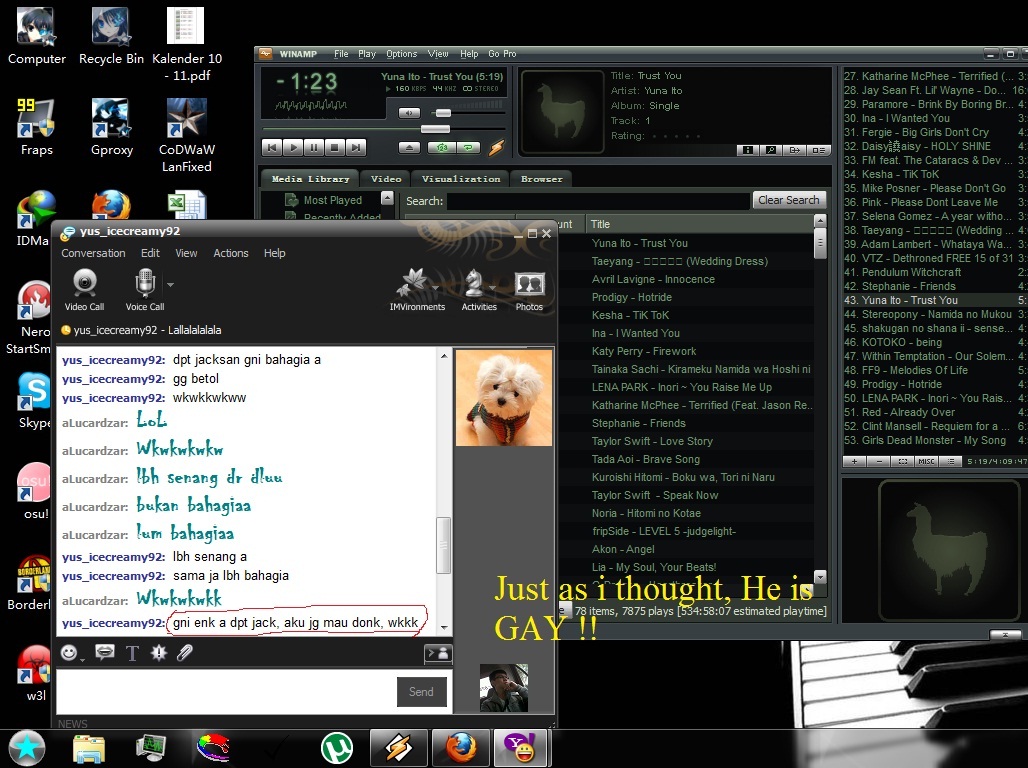Image resolution: width=1028 pixels, height=768 pixels.
Task: Switch to the Visualization tab
Action: 460,179
